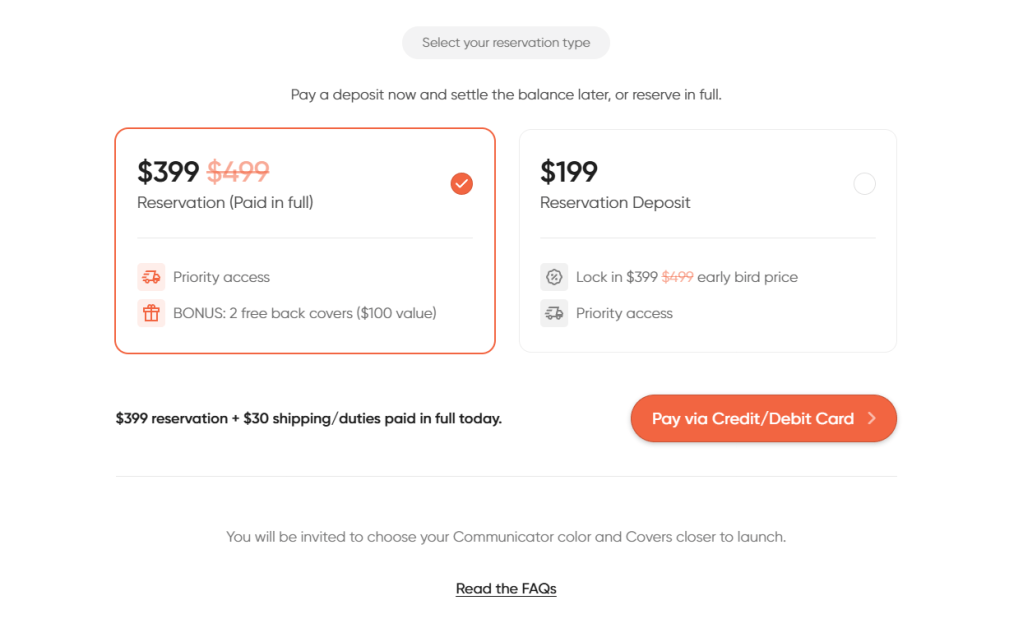1023x628 pixels.
Task: Open the Read the FAQs link
Action: pos(506,588)
